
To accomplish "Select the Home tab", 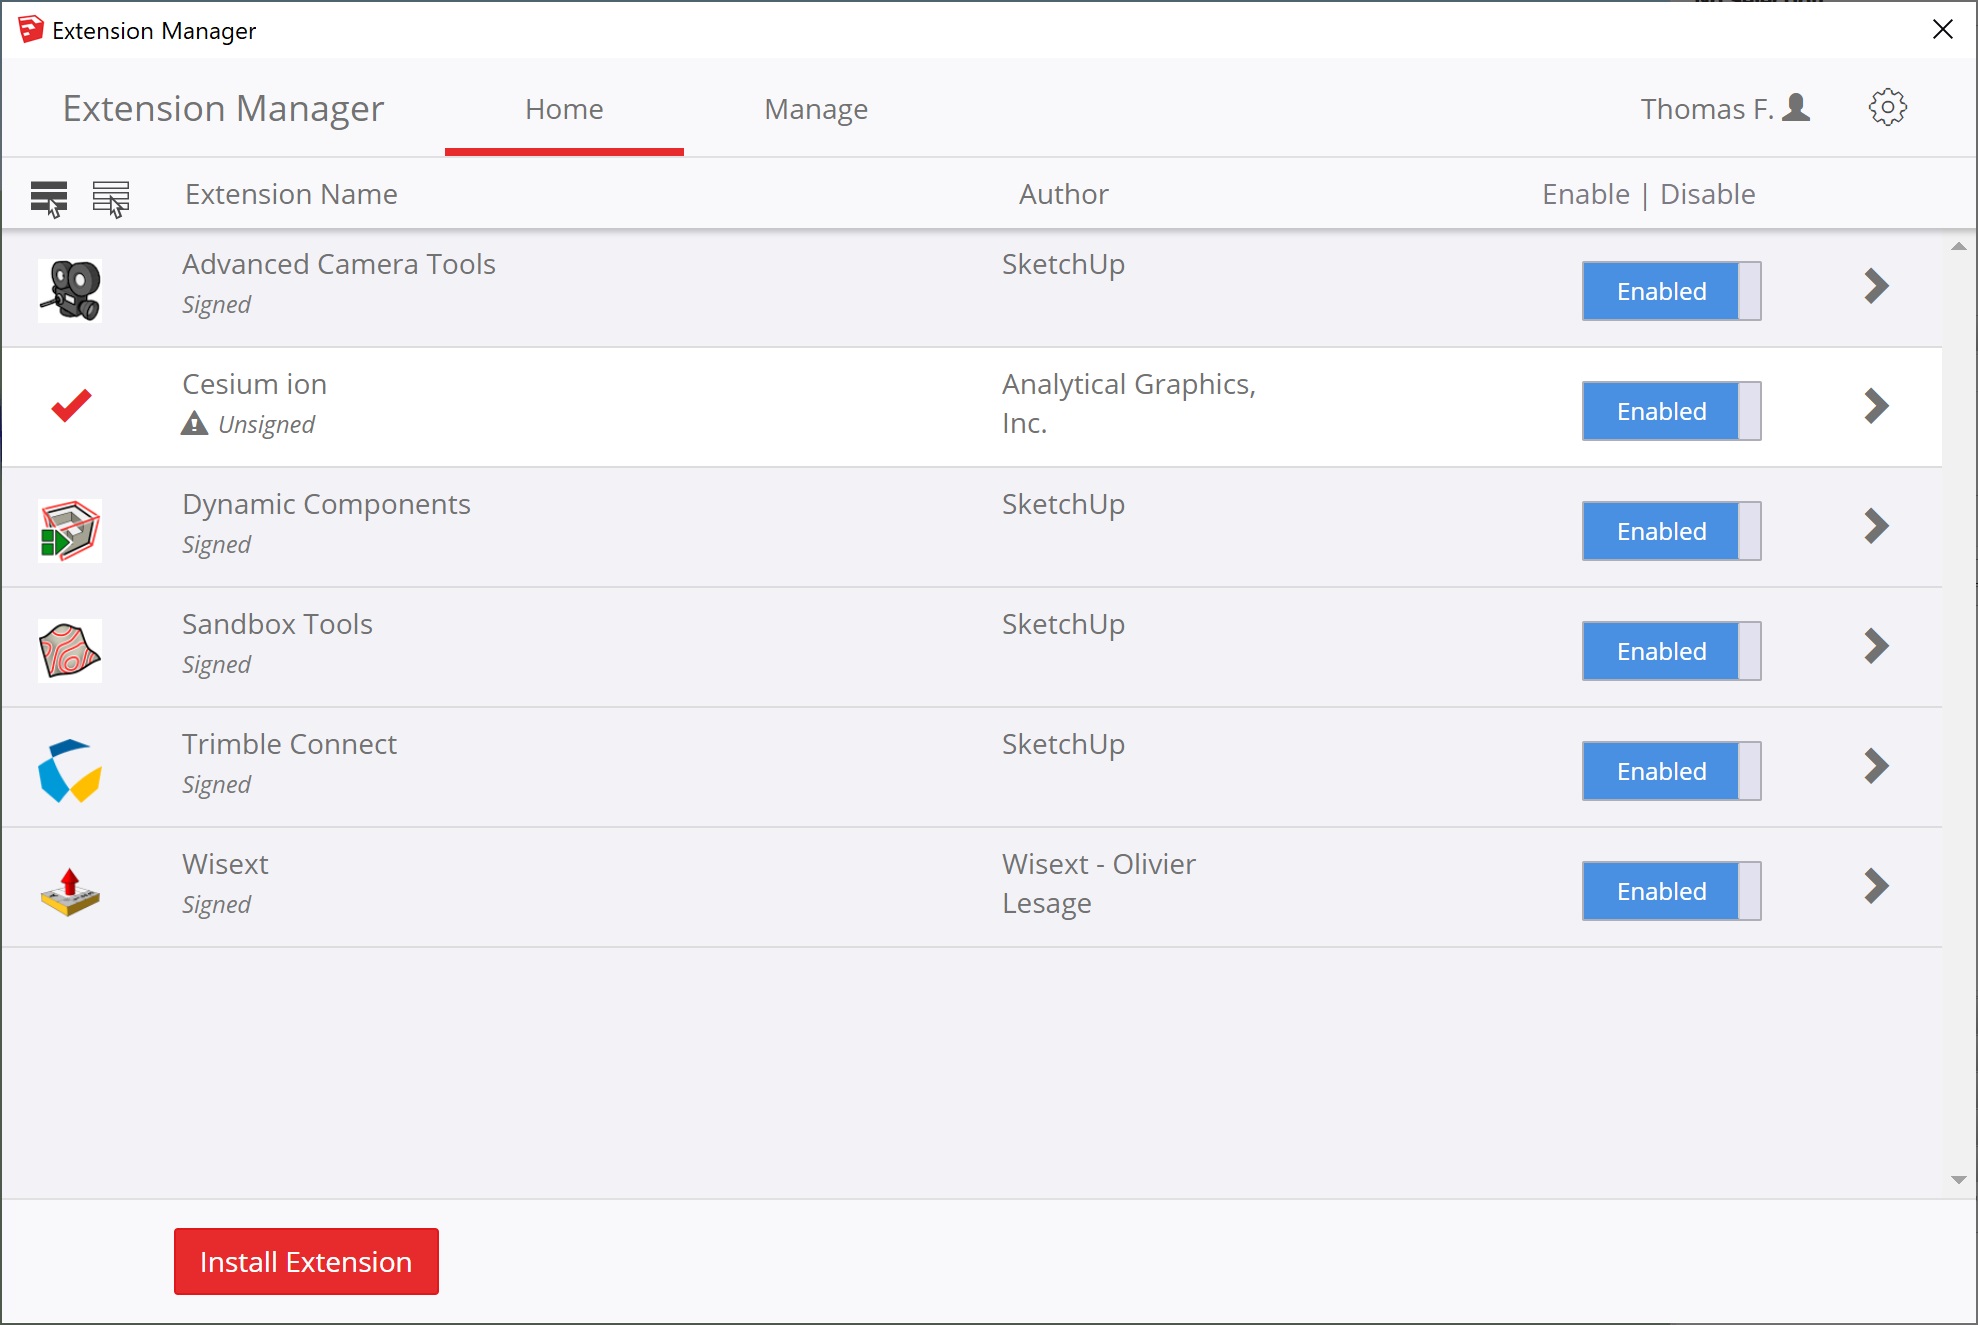I will pos(564,109).
